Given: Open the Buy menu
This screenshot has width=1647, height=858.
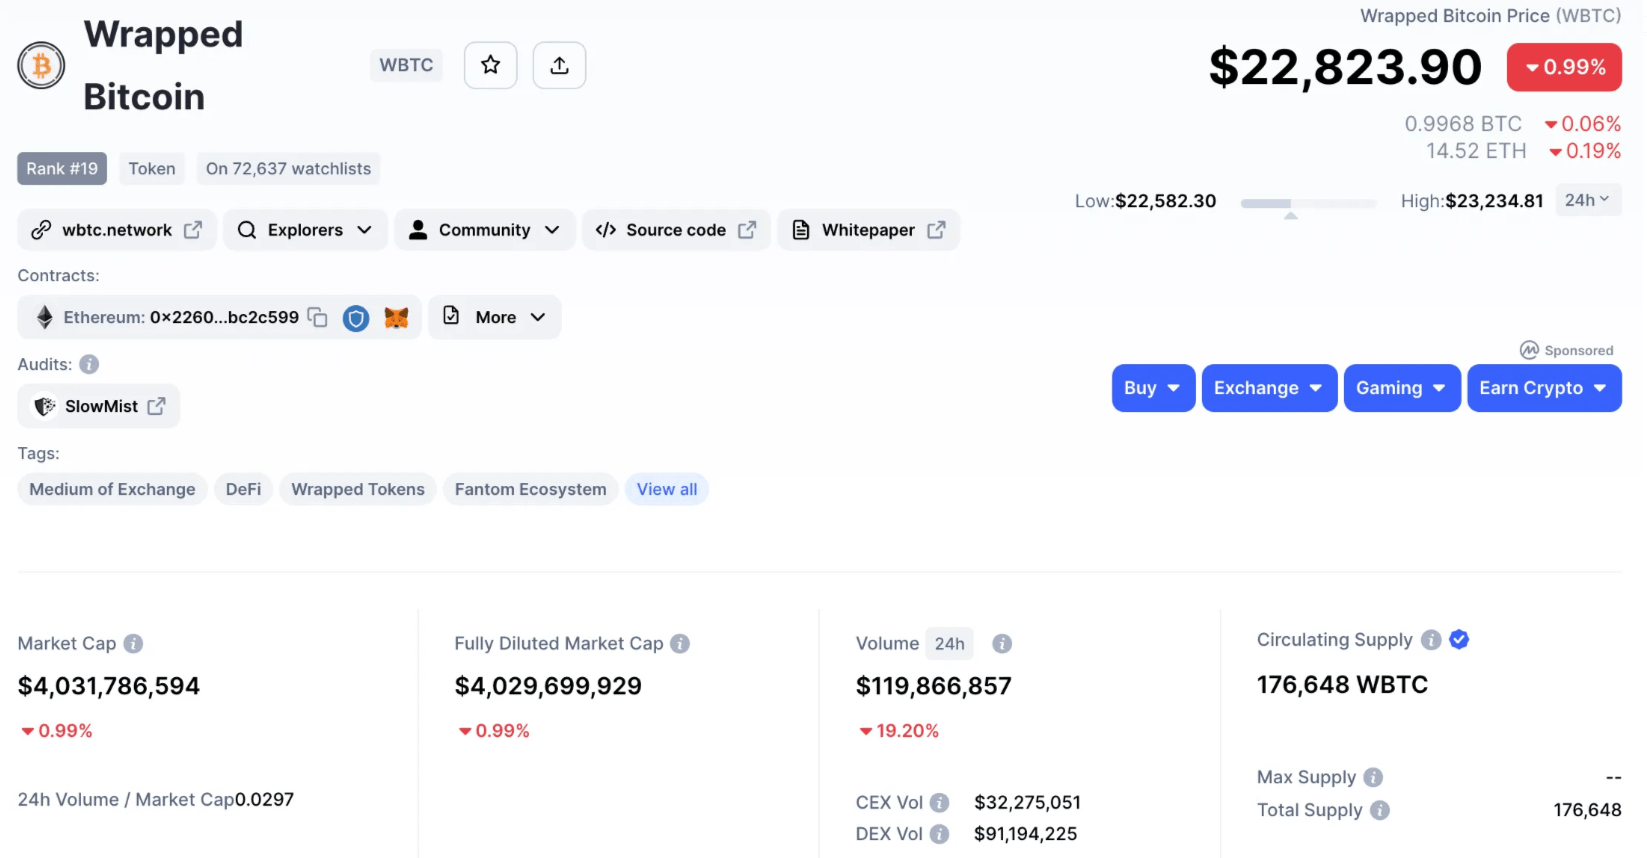Looking at the screenshot, I should 1152,388.
